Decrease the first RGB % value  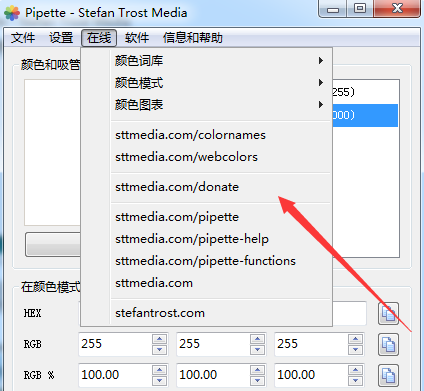click(160, 381)
